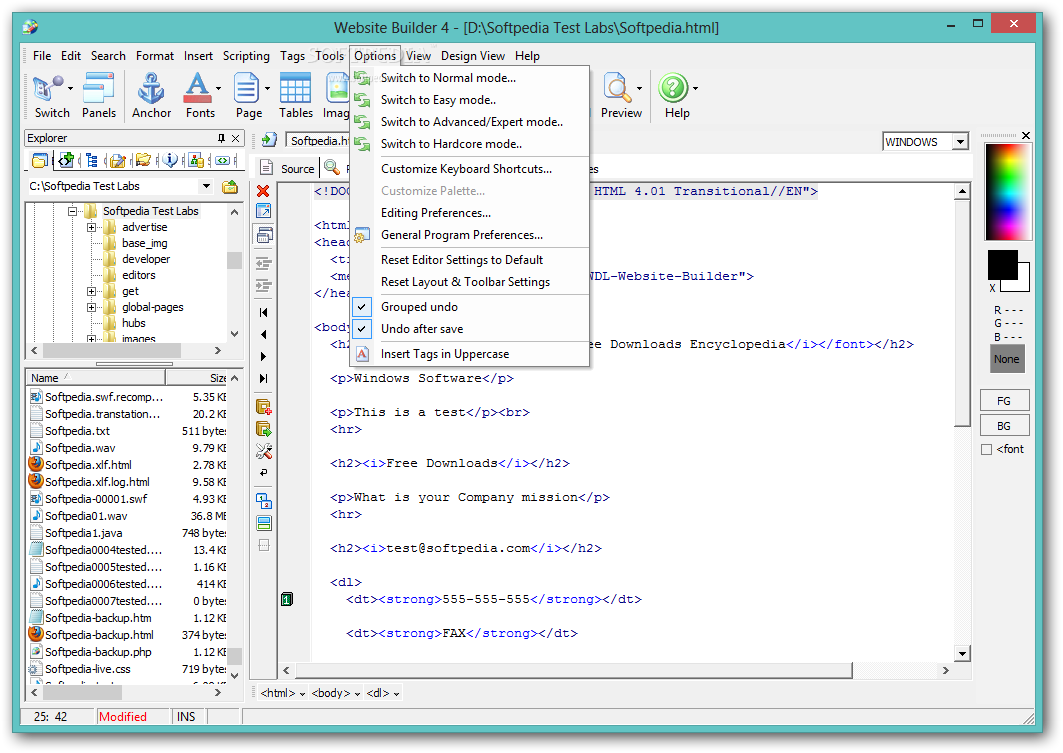The width and height of the screenshot is (1063, 753).
Task: Open the C:\Softpedia Test Labs path dropdown
Action: tap(206, 186)
